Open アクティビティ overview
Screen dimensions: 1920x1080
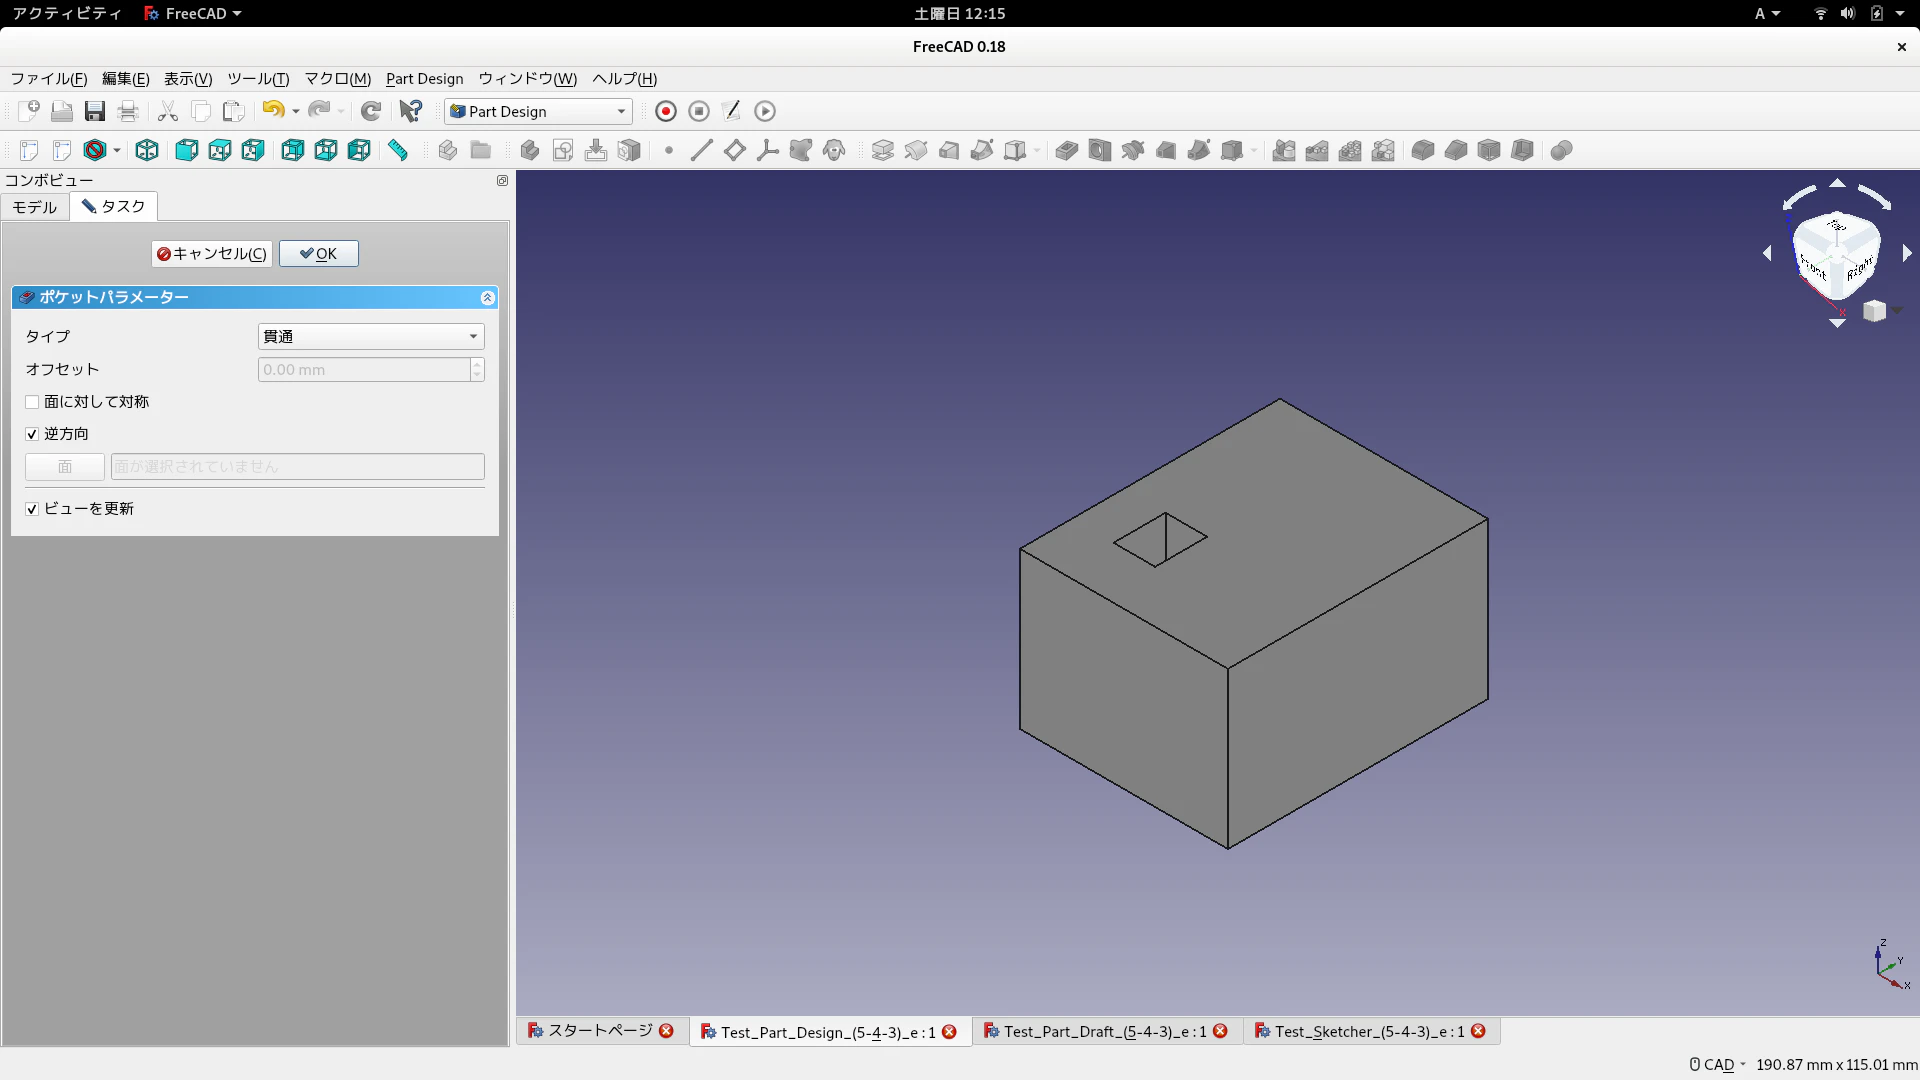point(67,13)
